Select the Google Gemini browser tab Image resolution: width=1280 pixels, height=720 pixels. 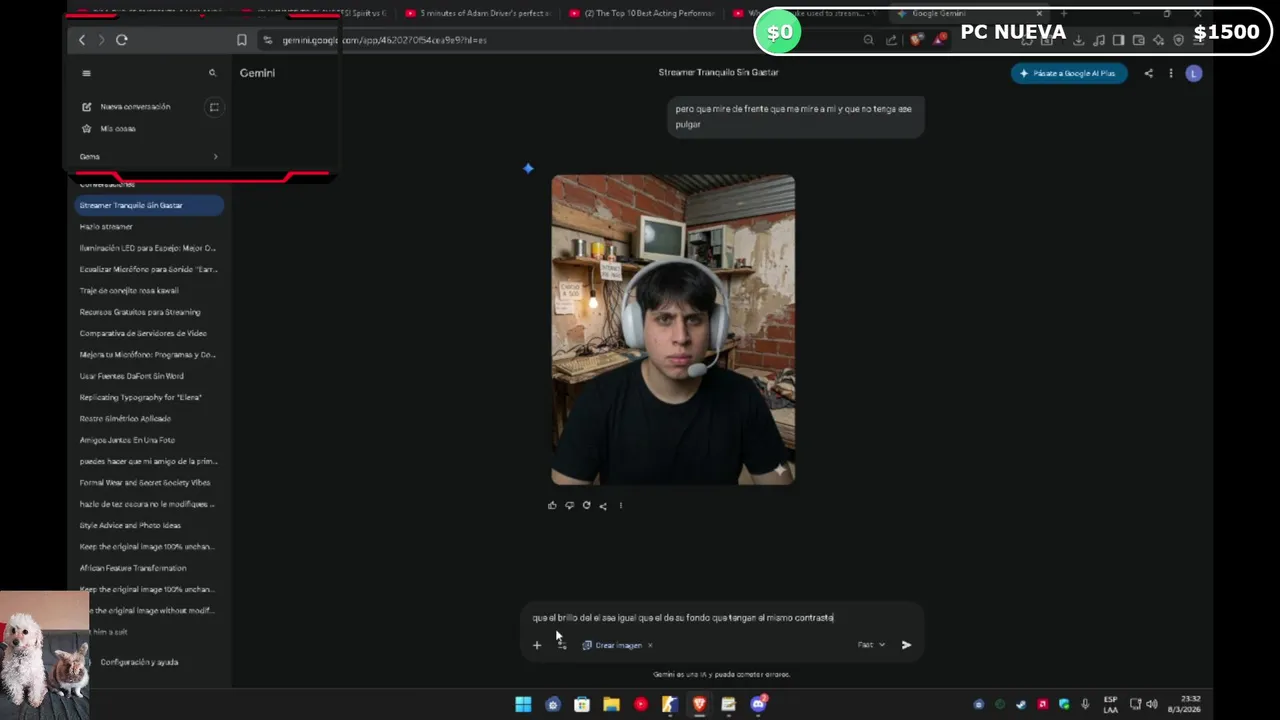coord(970,13)
